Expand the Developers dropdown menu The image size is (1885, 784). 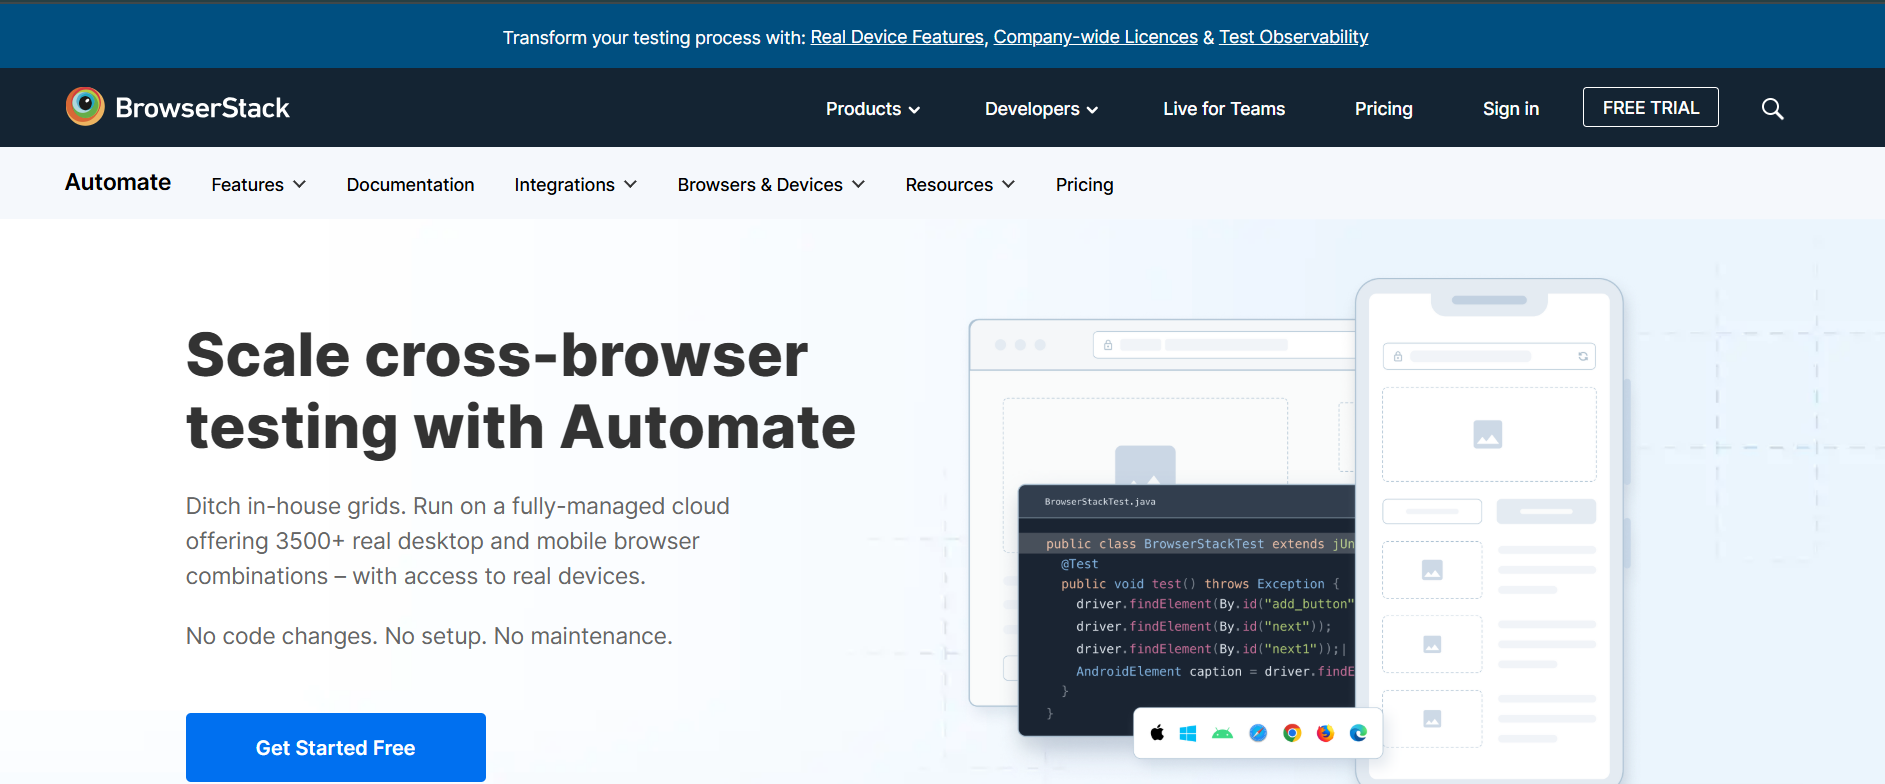[x=1041, y=108]
